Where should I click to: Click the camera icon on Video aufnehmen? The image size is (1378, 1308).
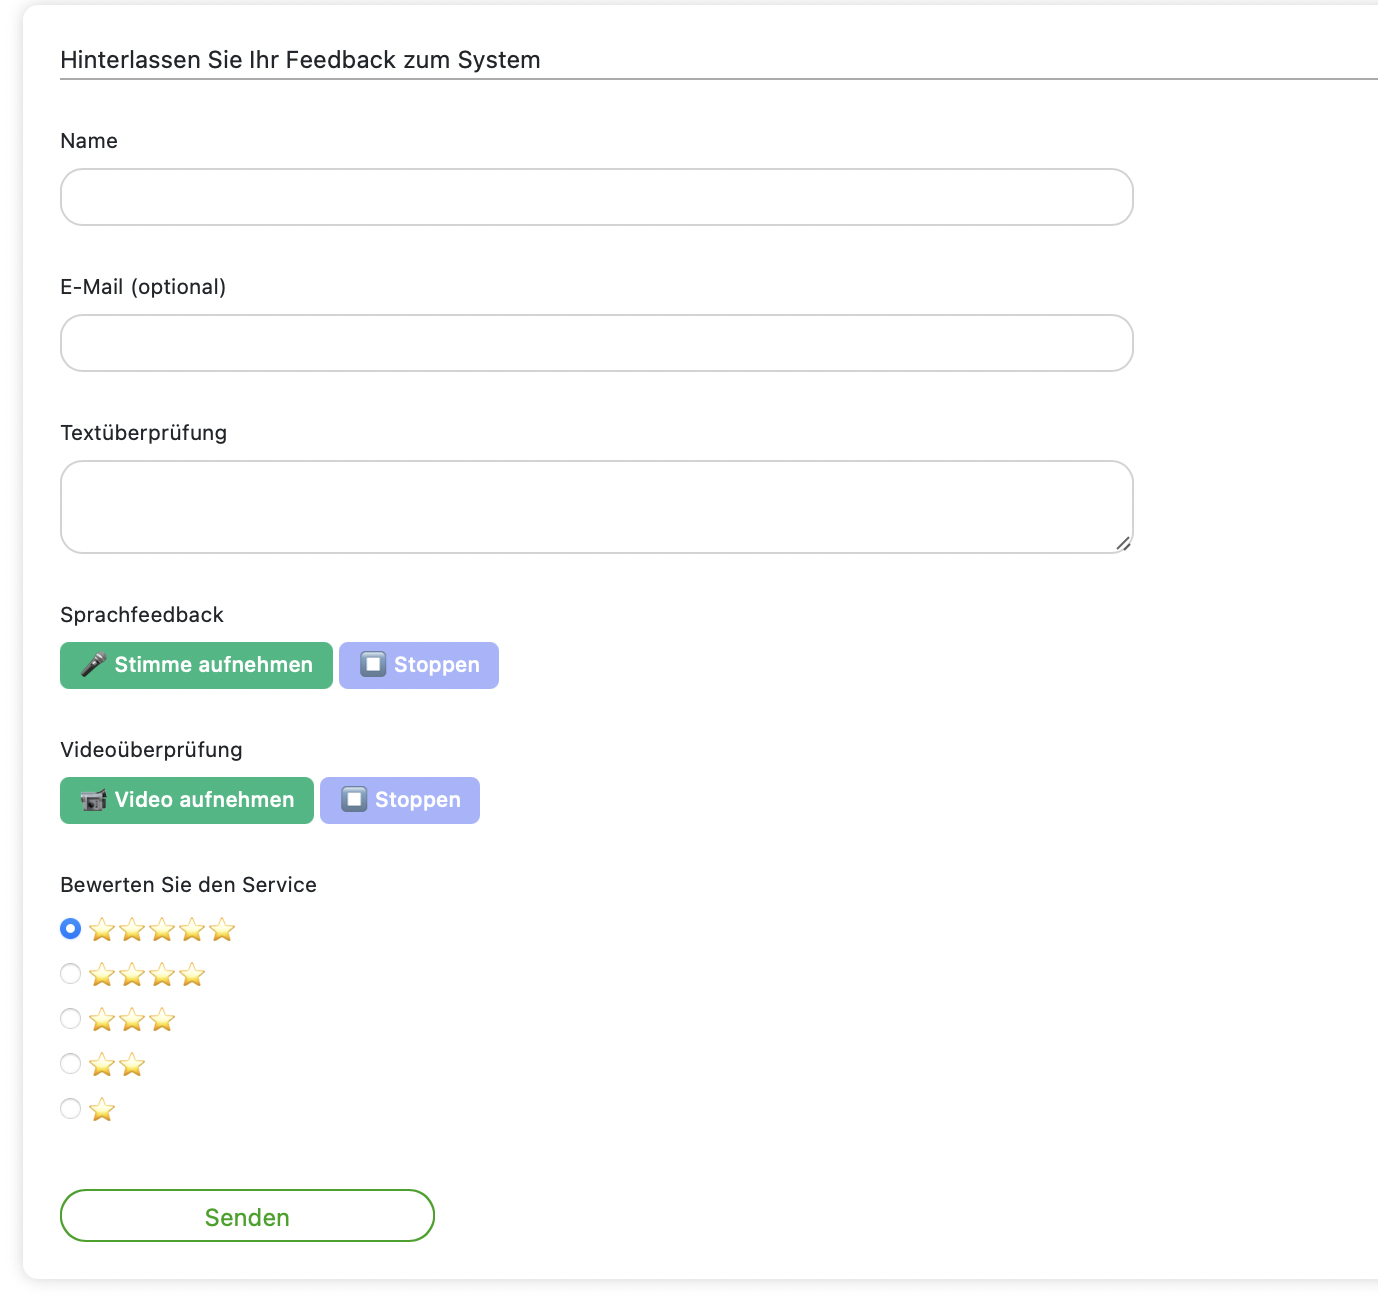[x=93, y=800]
